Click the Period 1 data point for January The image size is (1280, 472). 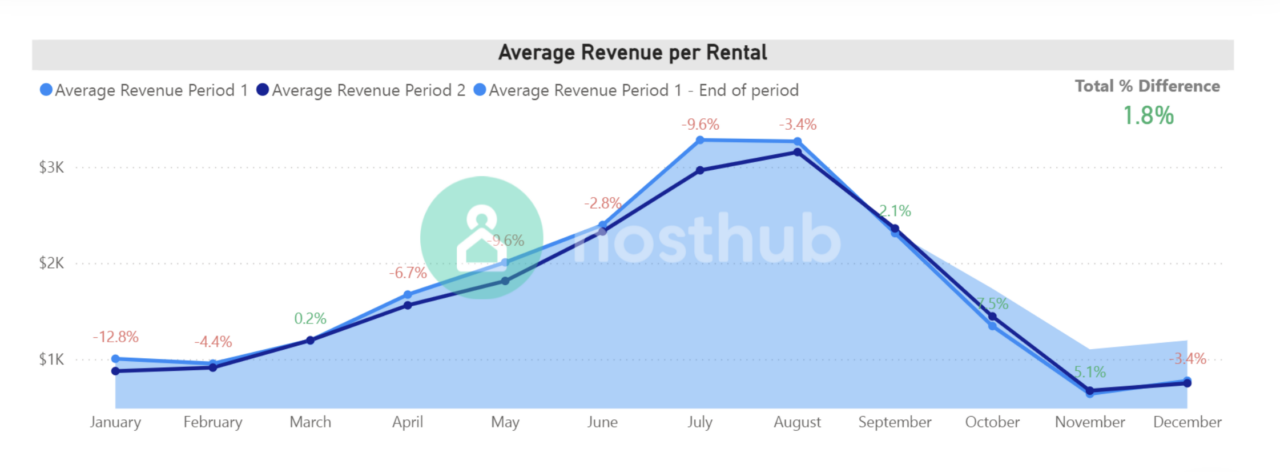(x=116, y=359)
